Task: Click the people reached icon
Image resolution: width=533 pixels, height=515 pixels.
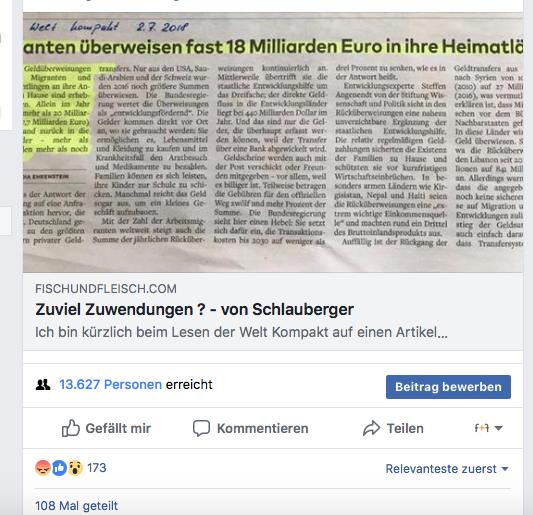Action: 43,384
